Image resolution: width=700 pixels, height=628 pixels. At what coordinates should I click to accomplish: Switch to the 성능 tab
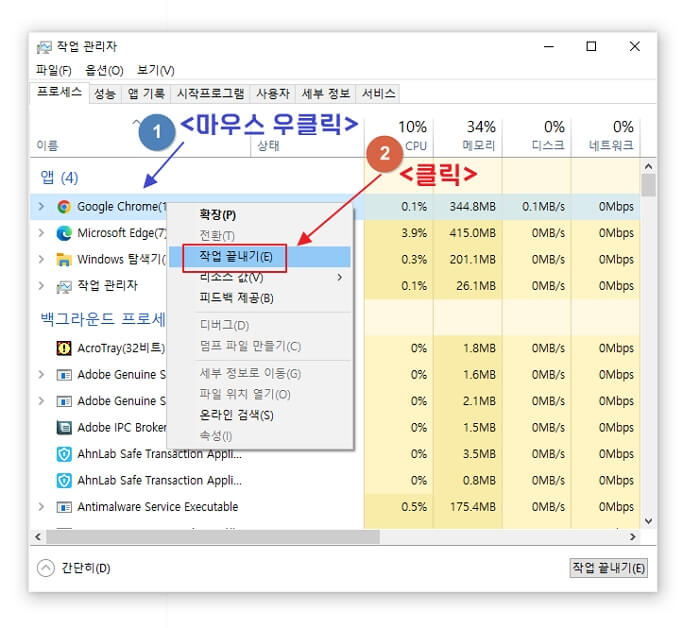pos(105,94)
